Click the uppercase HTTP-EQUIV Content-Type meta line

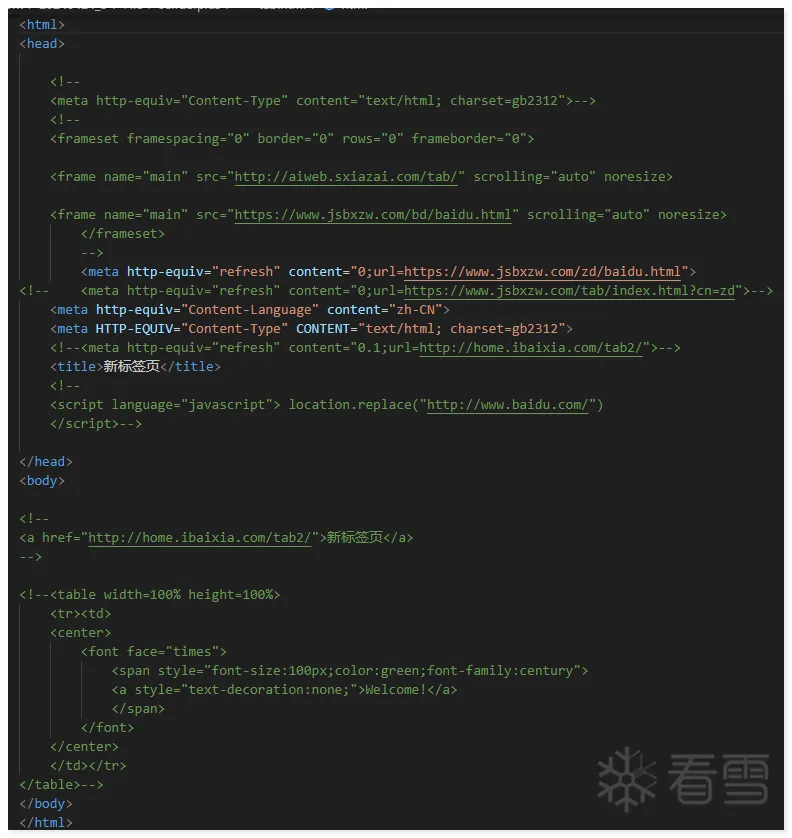pyautogui.click(x=312, y=329)
